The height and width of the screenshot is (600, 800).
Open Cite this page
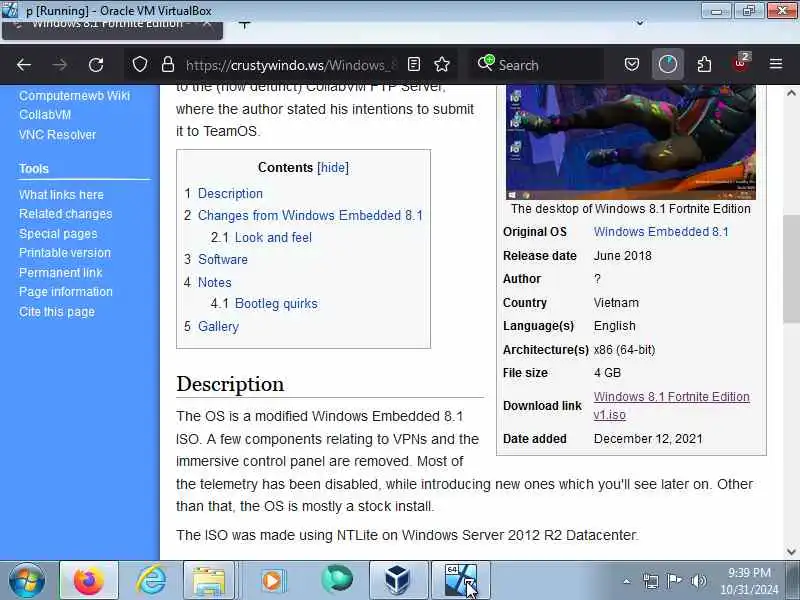click(57, 311)
